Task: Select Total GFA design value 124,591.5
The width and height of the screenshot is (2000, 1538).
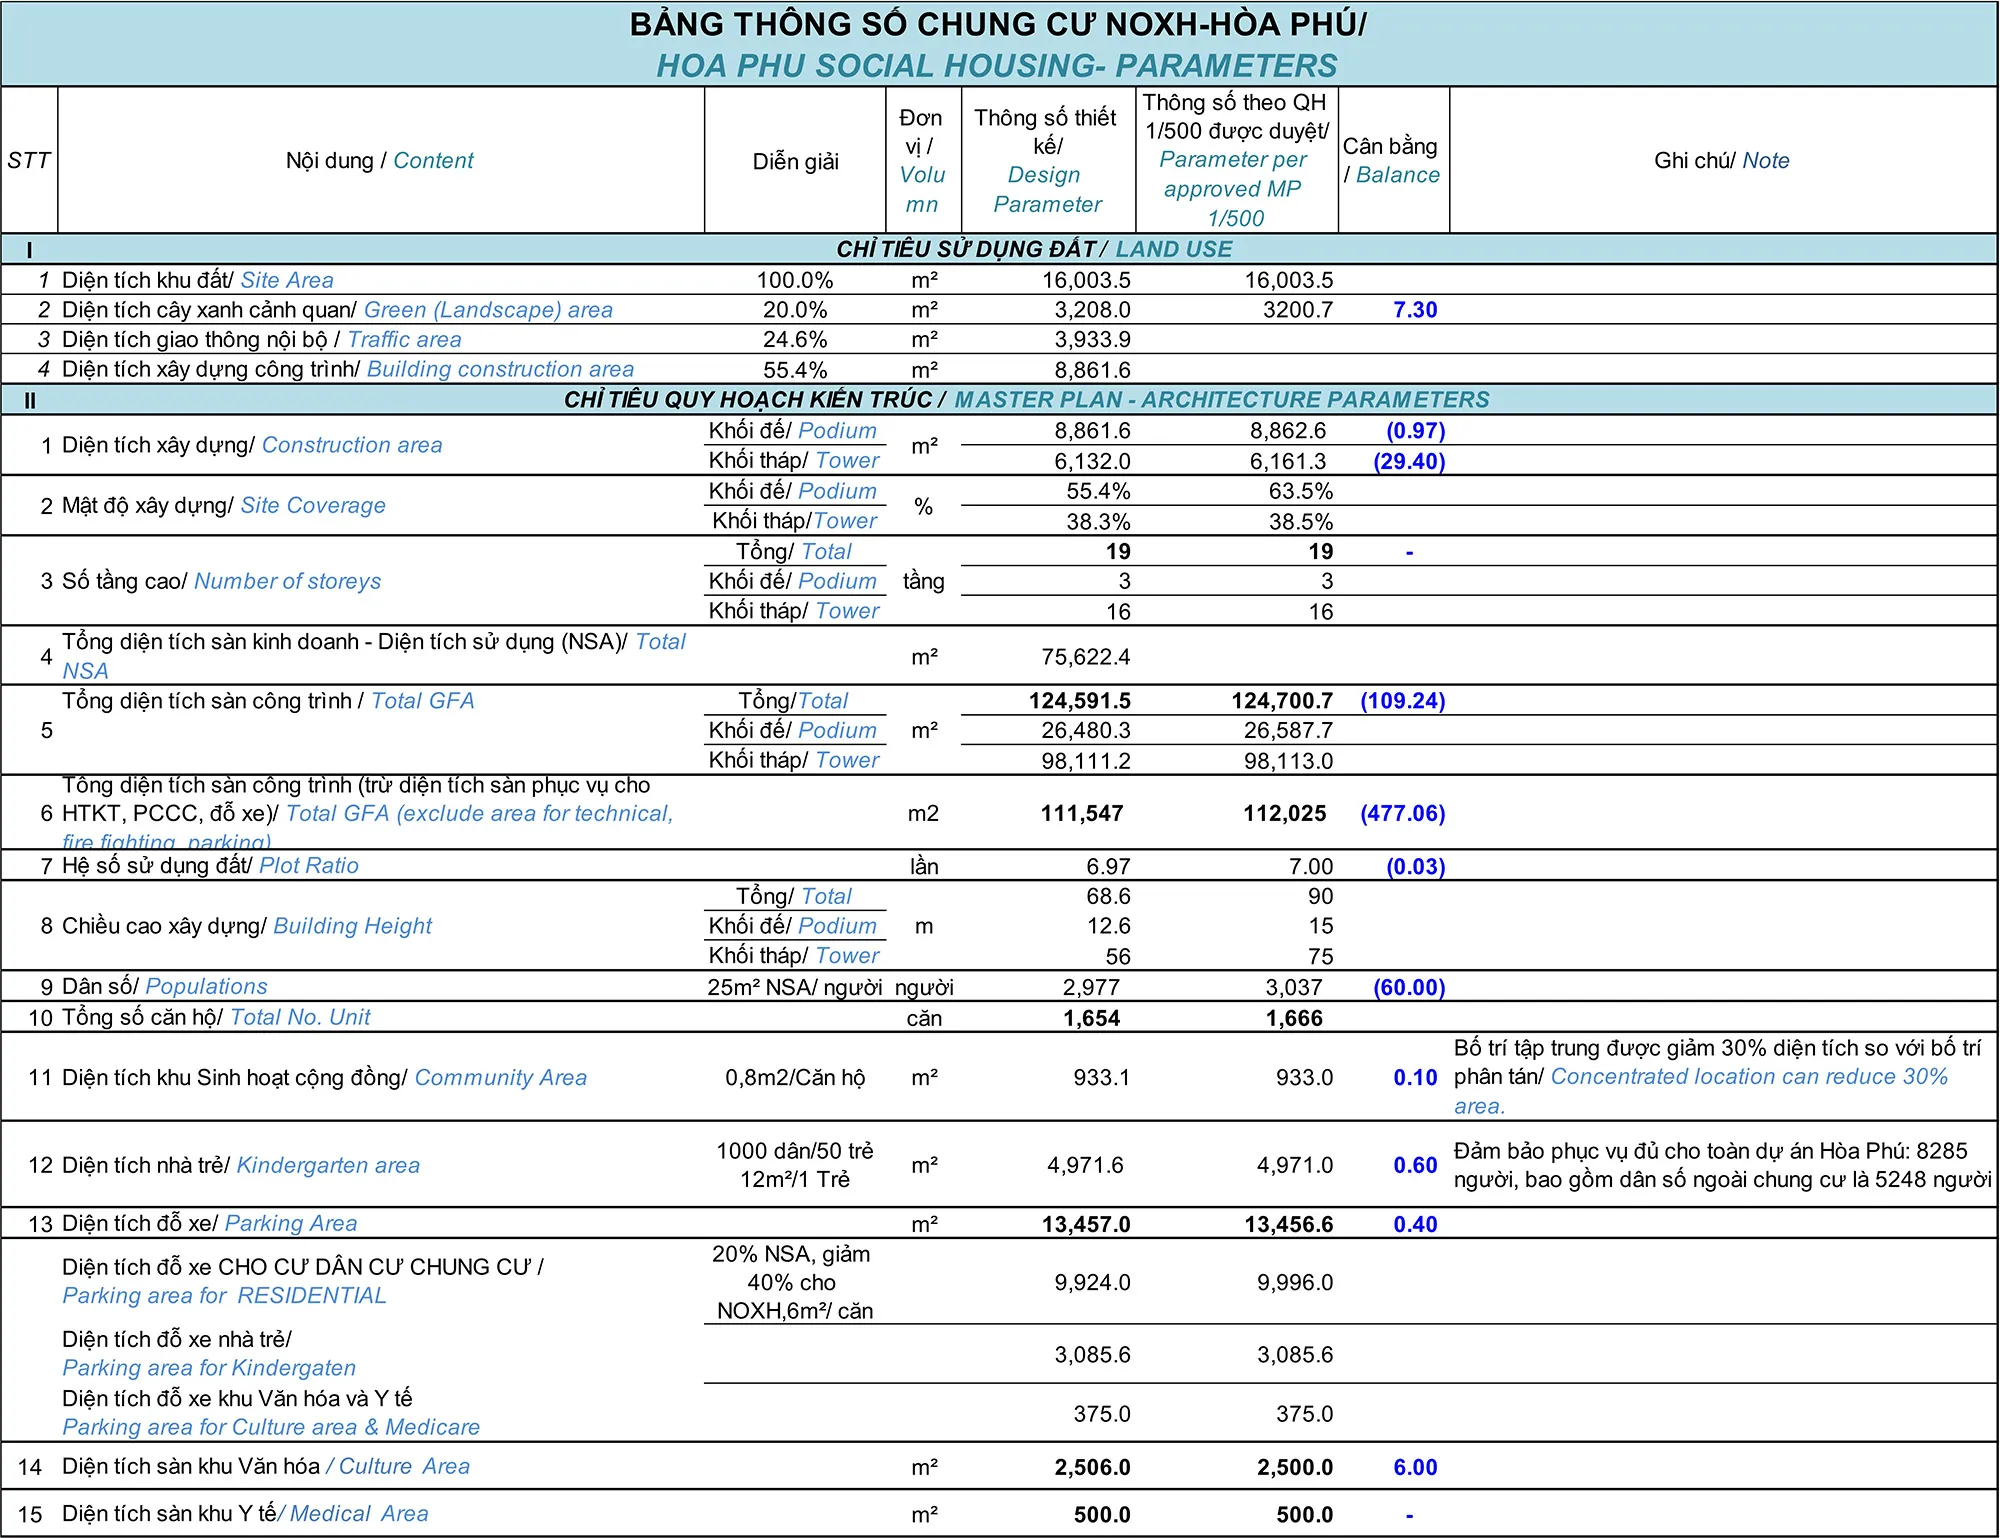Action: click(1079, 701)
